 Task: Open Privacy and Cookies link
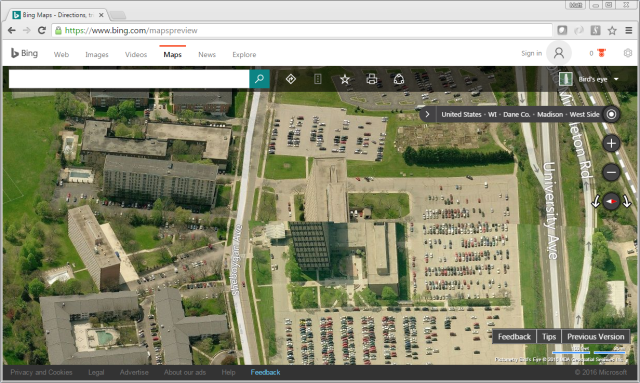pyautogui.click(x=41, y=372)
